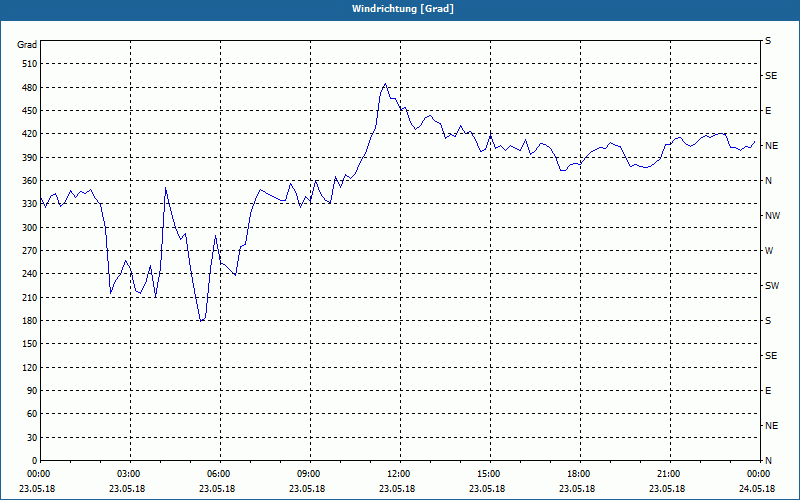Click the 'E' compass label level with 90
The image size is (800, 500).
tap(768, 391)
